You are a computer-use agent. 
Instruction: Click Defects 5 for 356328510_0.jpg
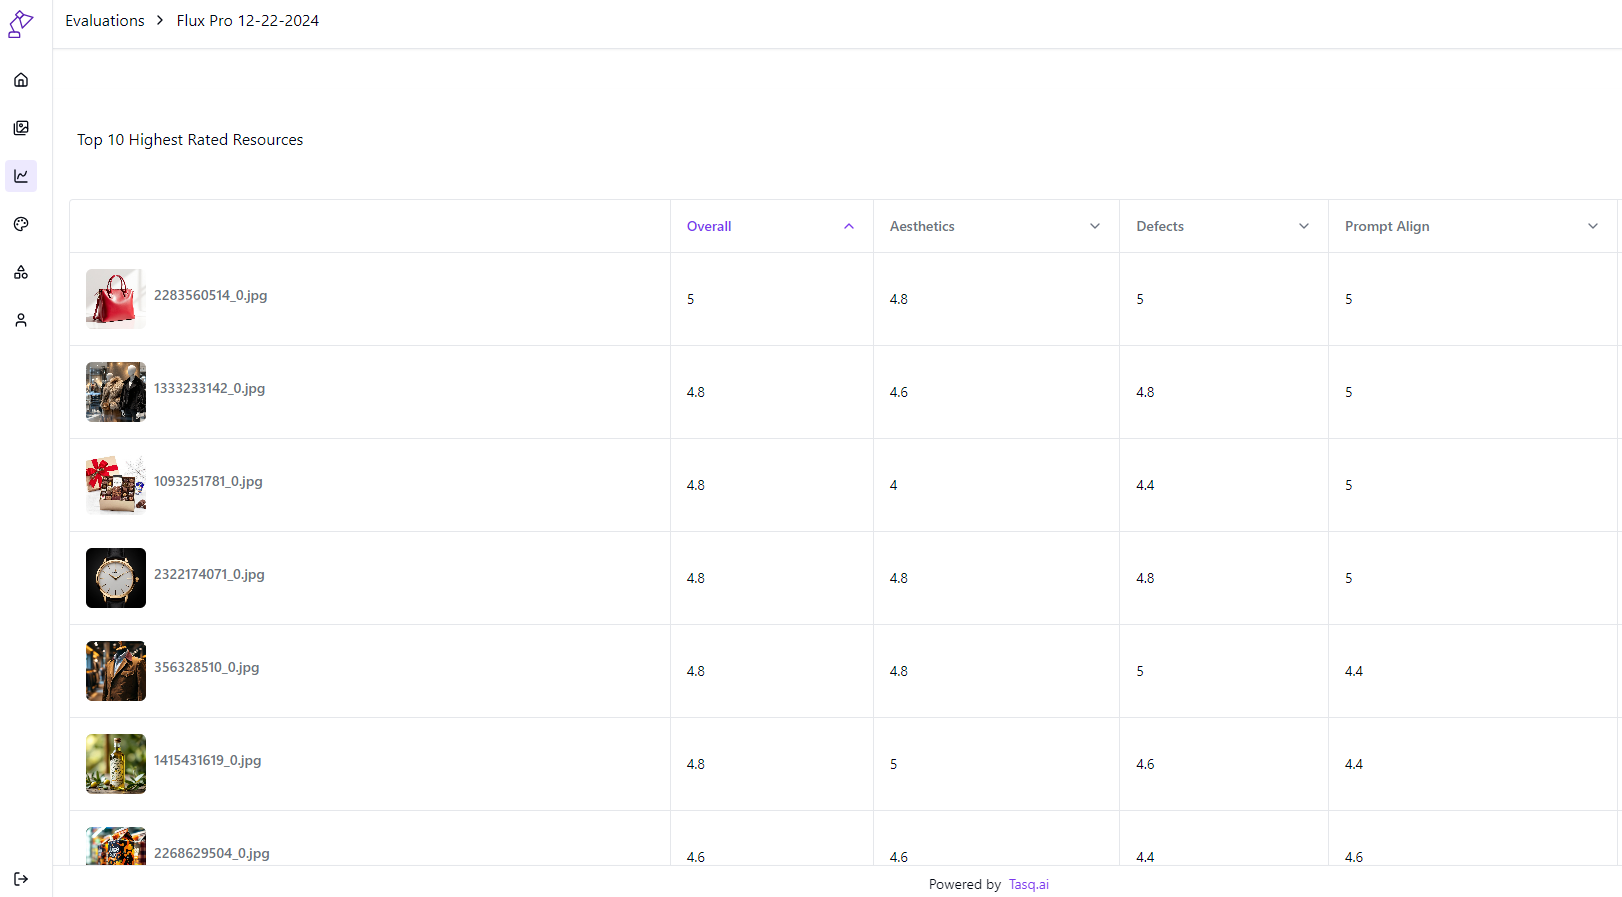click(x=1140, y=671)
